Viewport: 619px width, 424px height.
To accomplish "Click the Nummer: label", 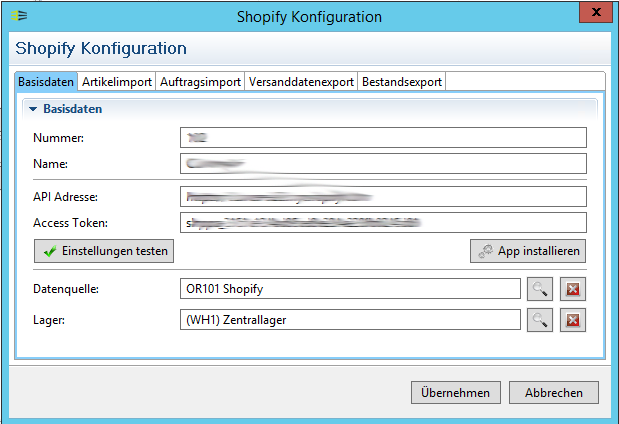I will tap(58, 138).
